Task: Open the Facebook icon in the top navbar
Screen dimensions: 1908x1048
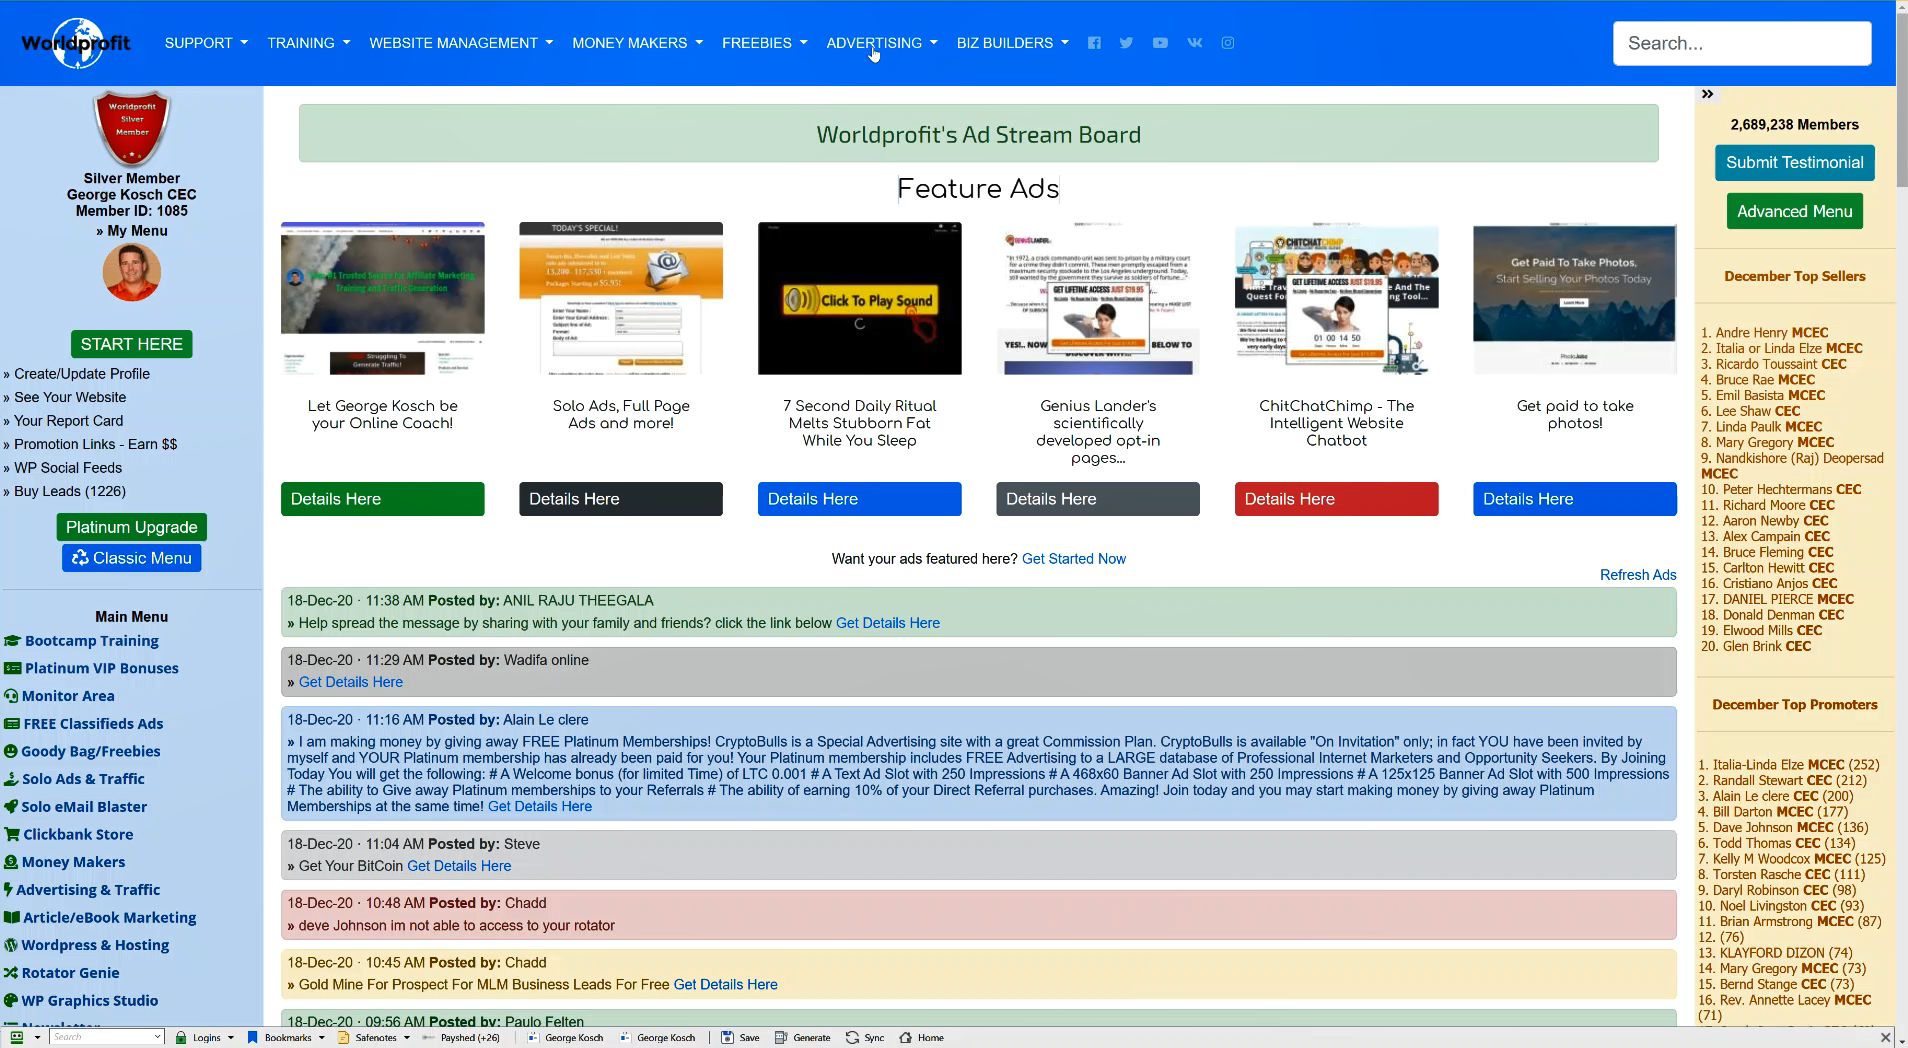Action: pos(1094,43)
